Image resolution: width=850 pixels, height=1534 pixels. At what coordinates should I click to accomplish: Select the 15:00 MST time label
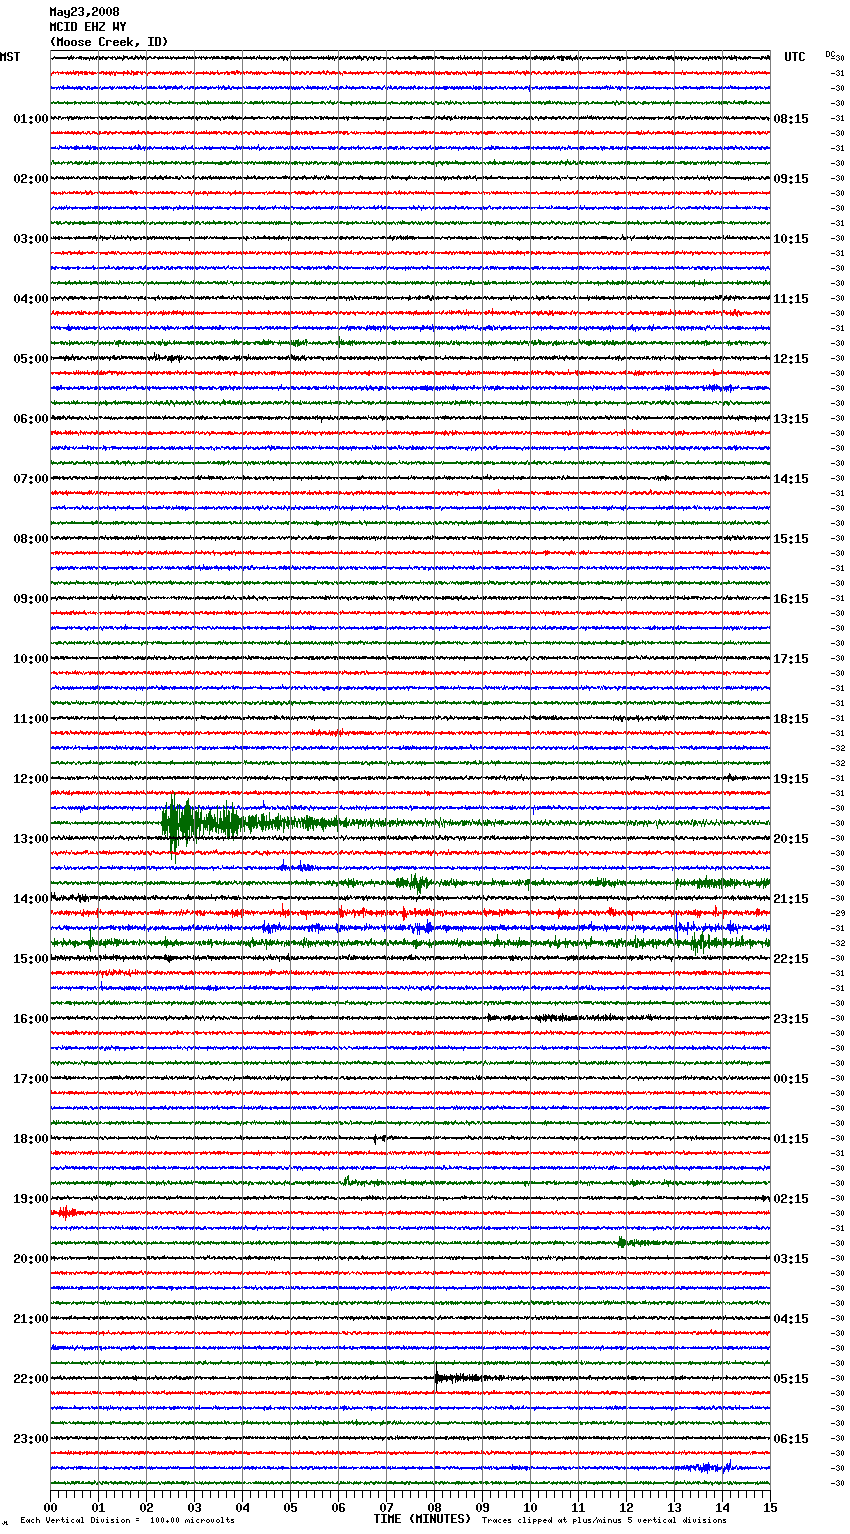[x=31, y=959]
